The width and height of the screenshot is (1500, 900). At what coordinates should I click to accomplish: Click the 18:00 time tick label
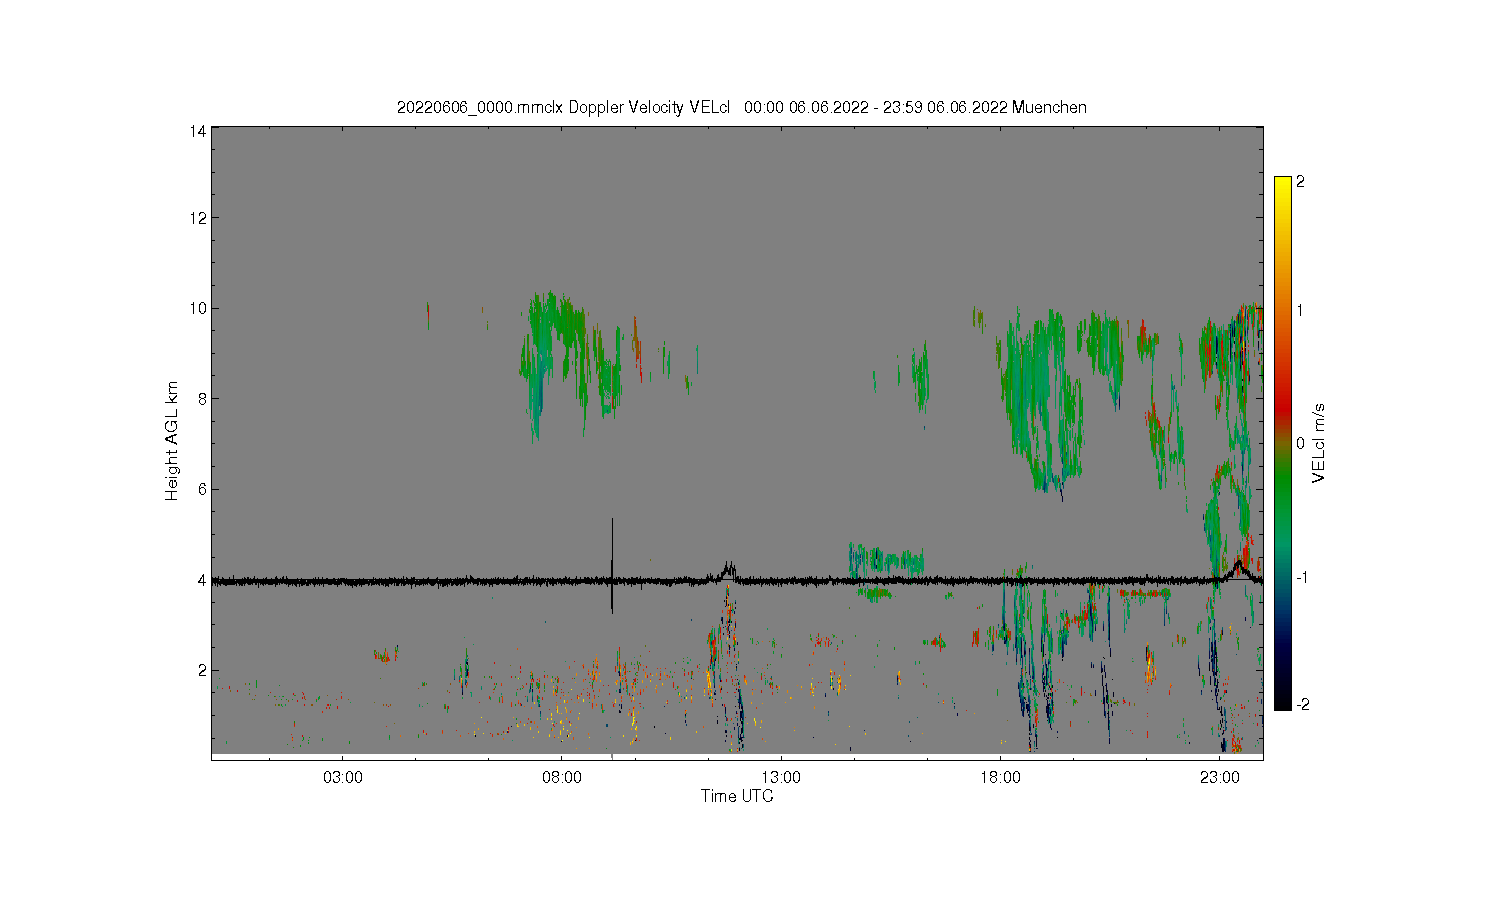[x=1000, y=777]
